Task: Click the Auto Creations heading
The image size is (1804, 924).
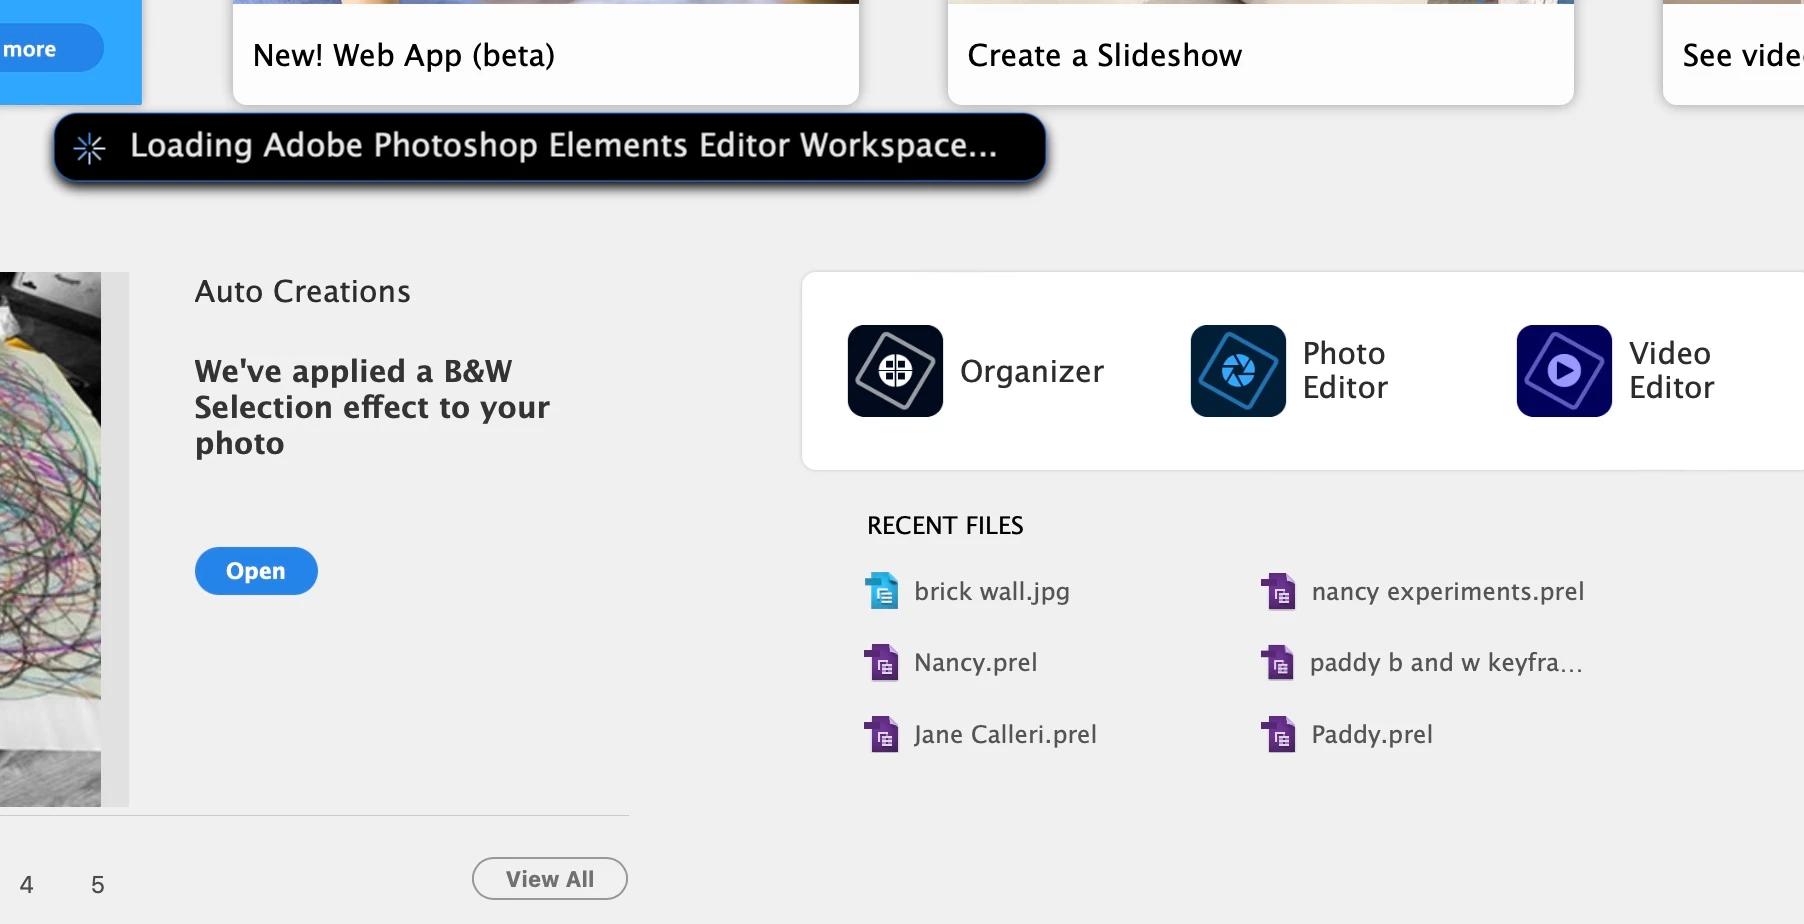Action: point(303,291)
